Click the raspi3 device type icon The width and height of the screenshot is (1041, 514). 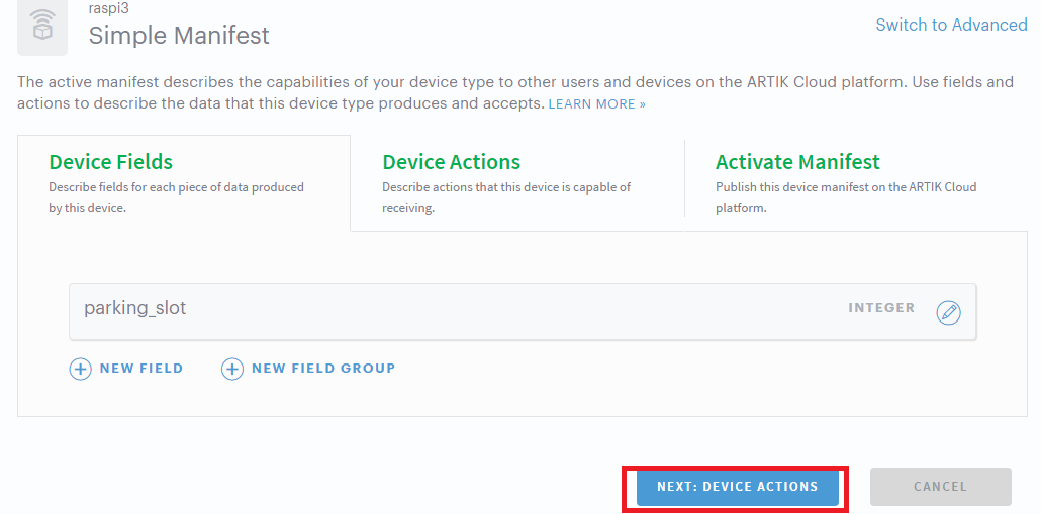click(43, 27)
